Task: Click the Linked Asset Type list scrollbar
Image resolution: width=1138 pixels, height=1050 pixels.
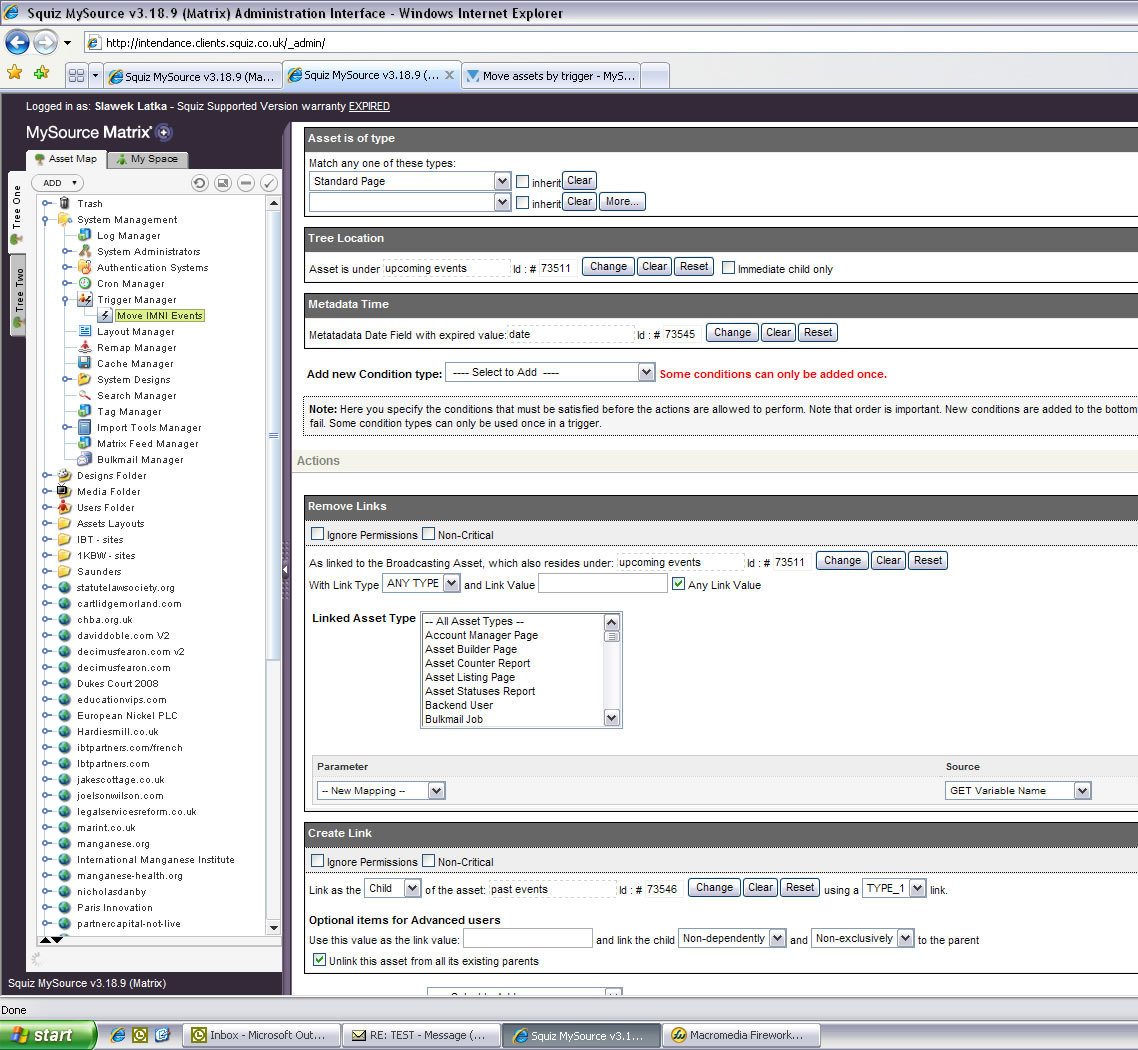Action: click(x=612, y=670)
